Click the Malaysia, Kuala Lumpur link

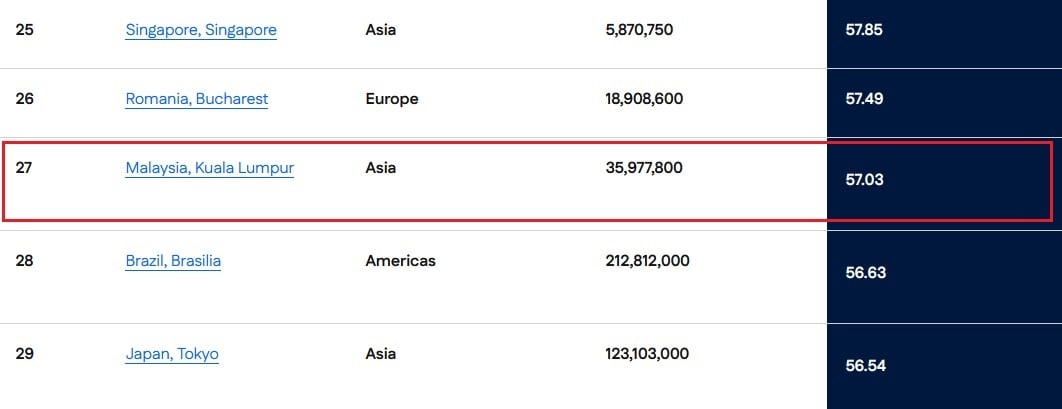(210, 168)
